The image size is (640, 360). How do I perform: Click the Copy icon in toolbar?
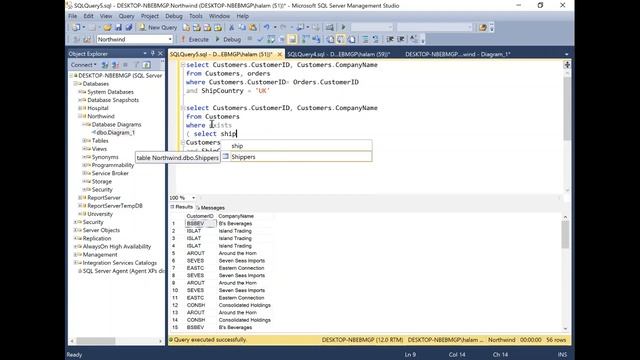coord(242,27)
